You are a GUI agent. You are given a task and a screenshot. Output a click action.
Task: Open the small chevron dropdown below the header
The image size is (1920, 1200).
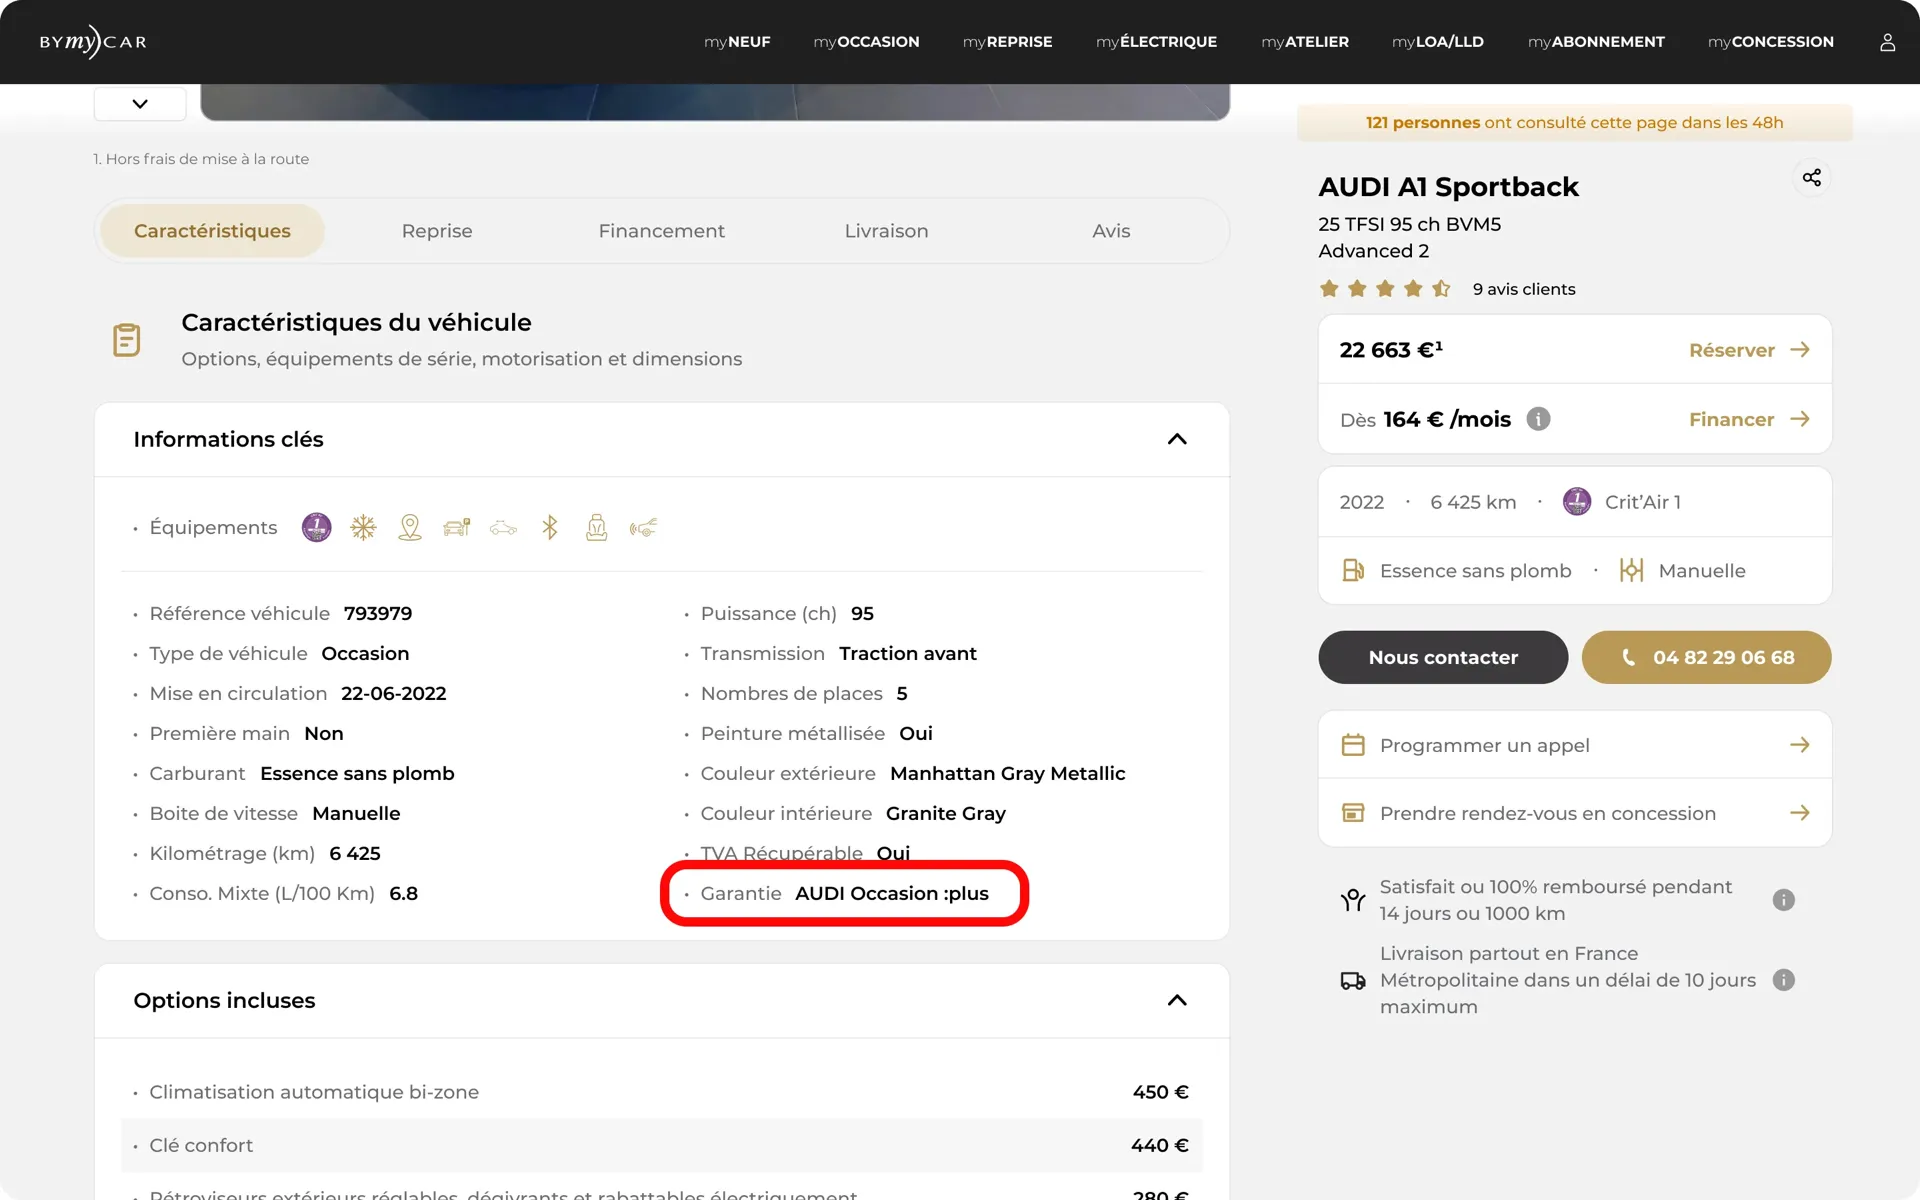140,104
